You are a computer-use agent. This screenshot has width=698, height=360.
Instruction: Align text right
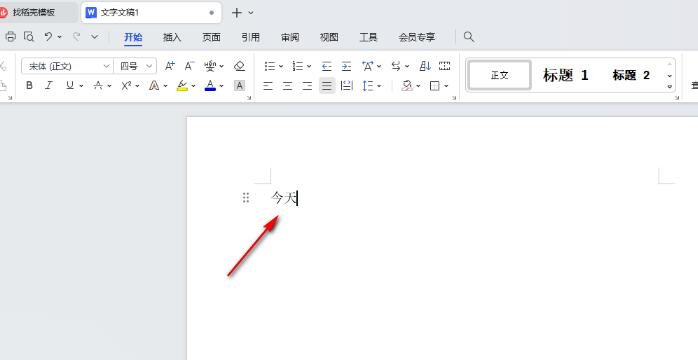point(307,85)
